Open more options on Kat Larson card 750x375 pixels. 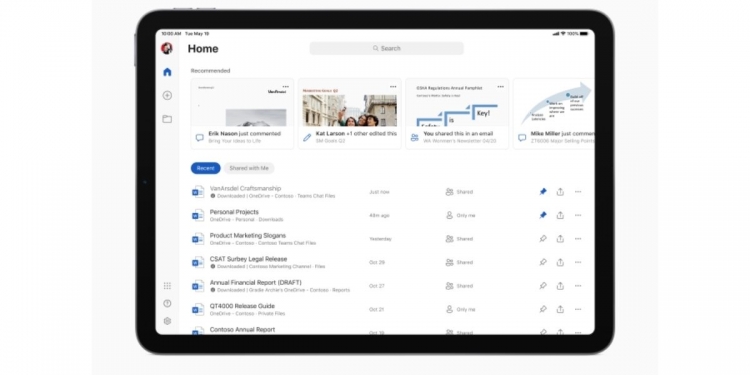point(393,87)
